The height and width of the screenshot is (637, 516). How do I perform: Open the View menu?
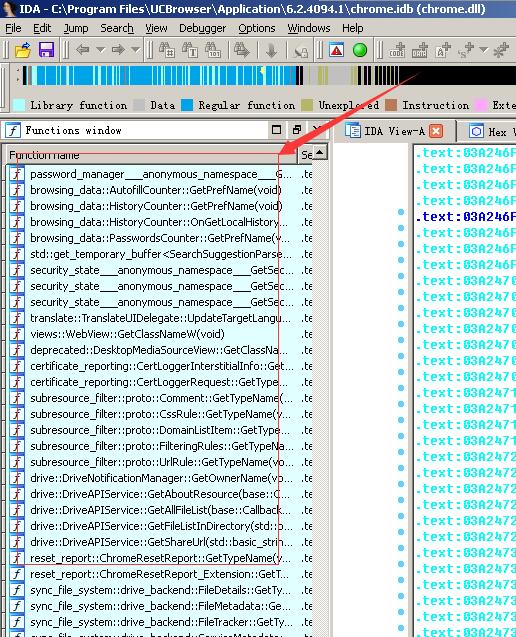pos(156,28)
